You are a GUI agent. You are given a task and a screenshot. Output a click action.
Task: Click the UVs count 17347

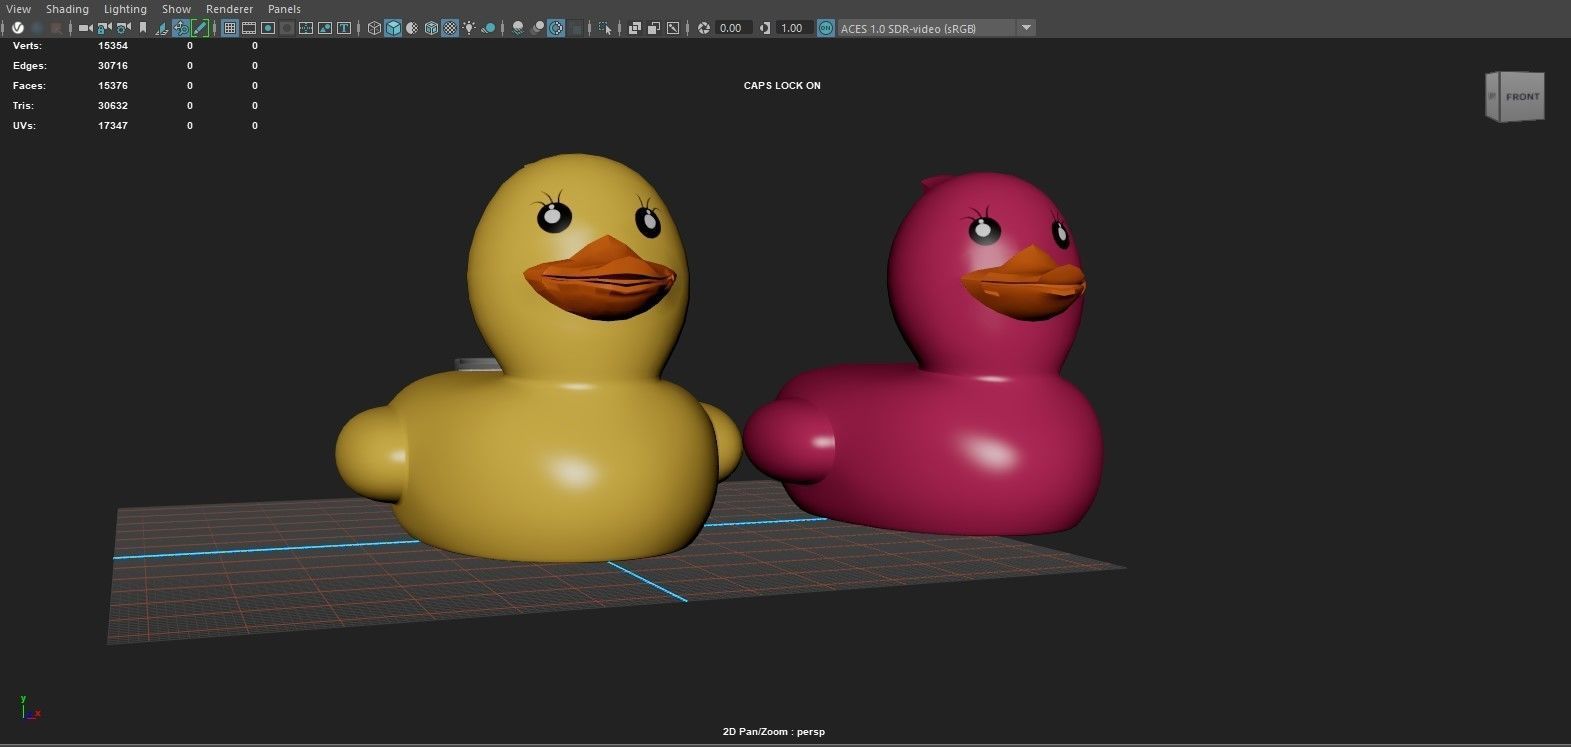point(113,125)
